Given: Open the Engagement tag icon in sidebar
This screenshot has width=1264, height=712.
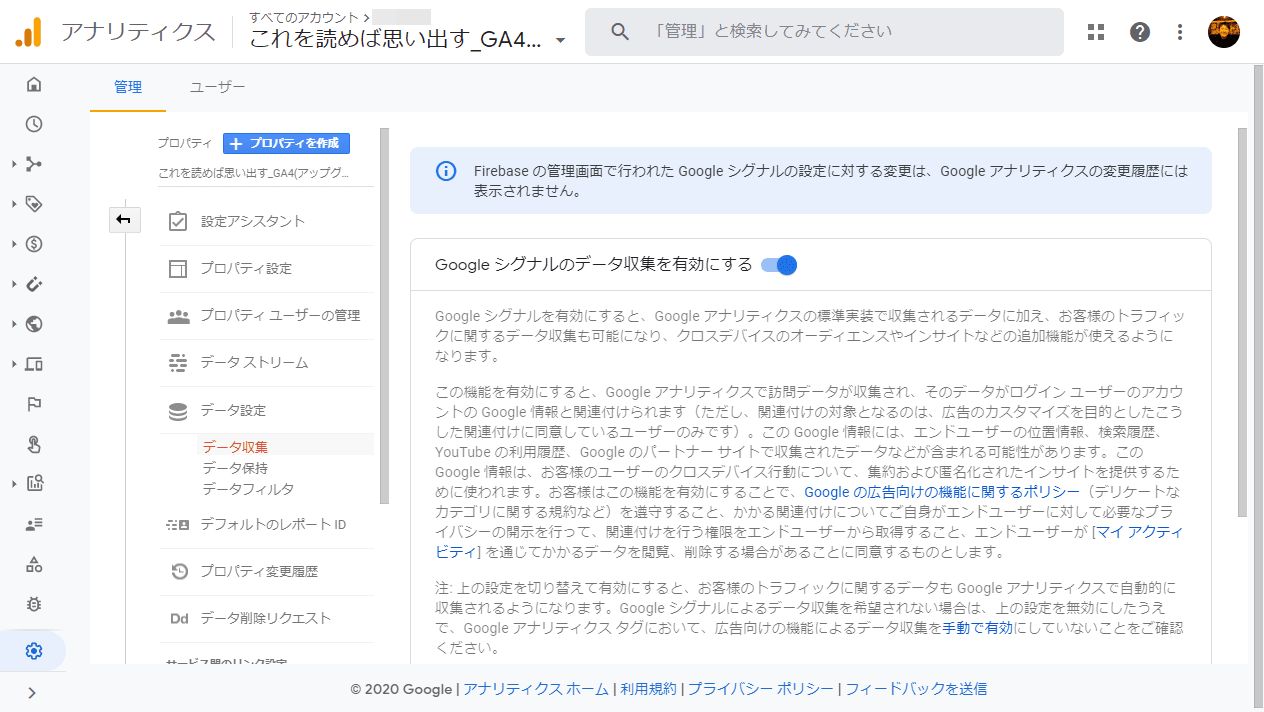Looking at the screenshot, I should click(x=34, y=204).
